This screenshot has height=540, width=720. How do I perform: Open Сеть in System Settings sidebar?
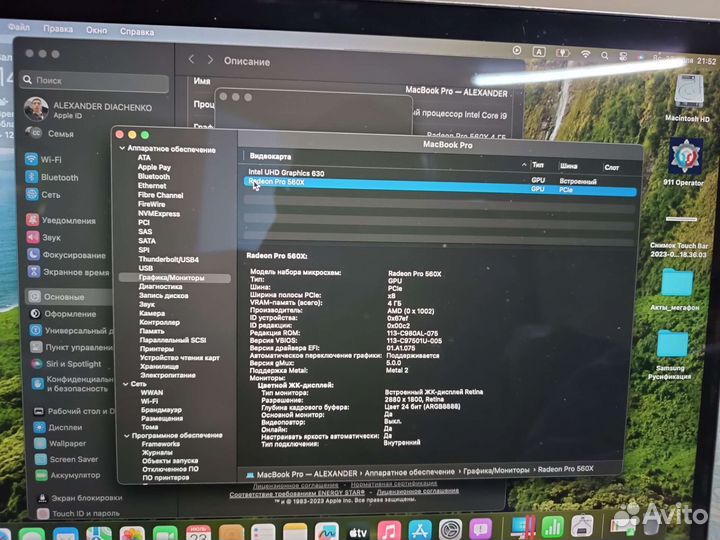click(43, 195)
